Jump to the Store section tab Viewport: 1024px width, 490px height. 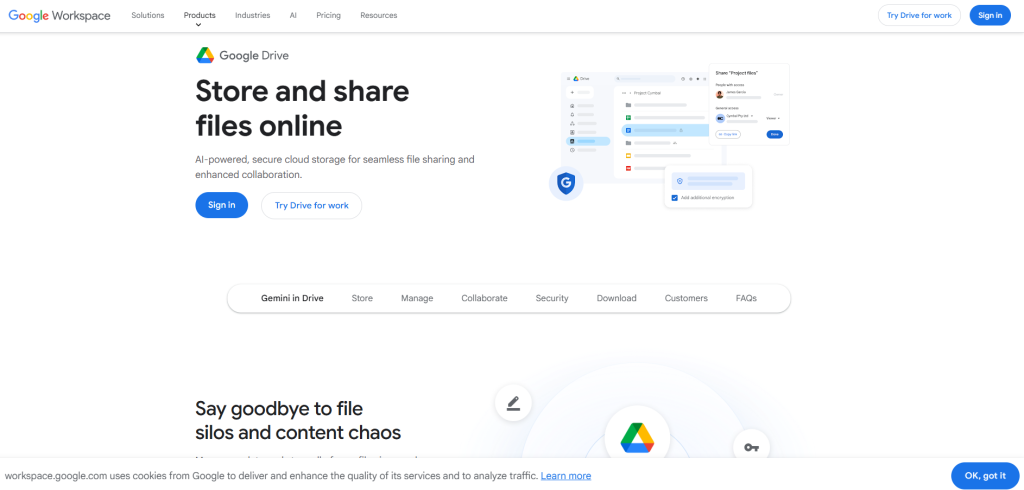(x=362, y=298)
